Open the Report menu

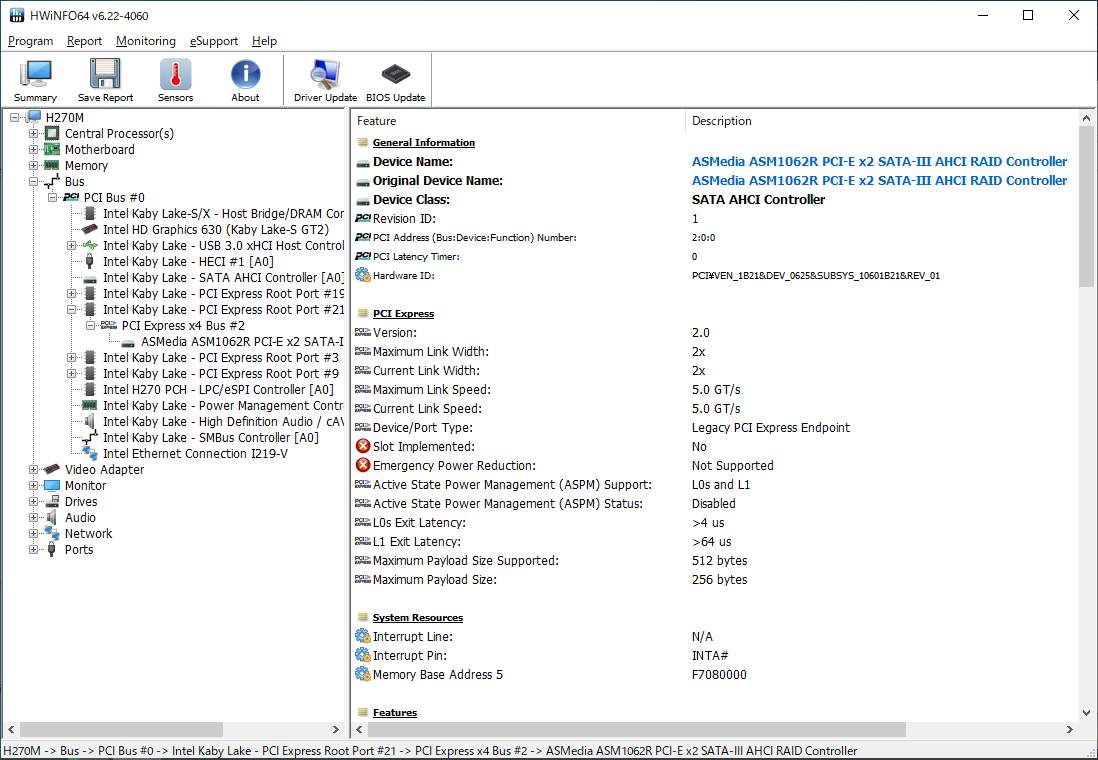(x=84, y=41)
